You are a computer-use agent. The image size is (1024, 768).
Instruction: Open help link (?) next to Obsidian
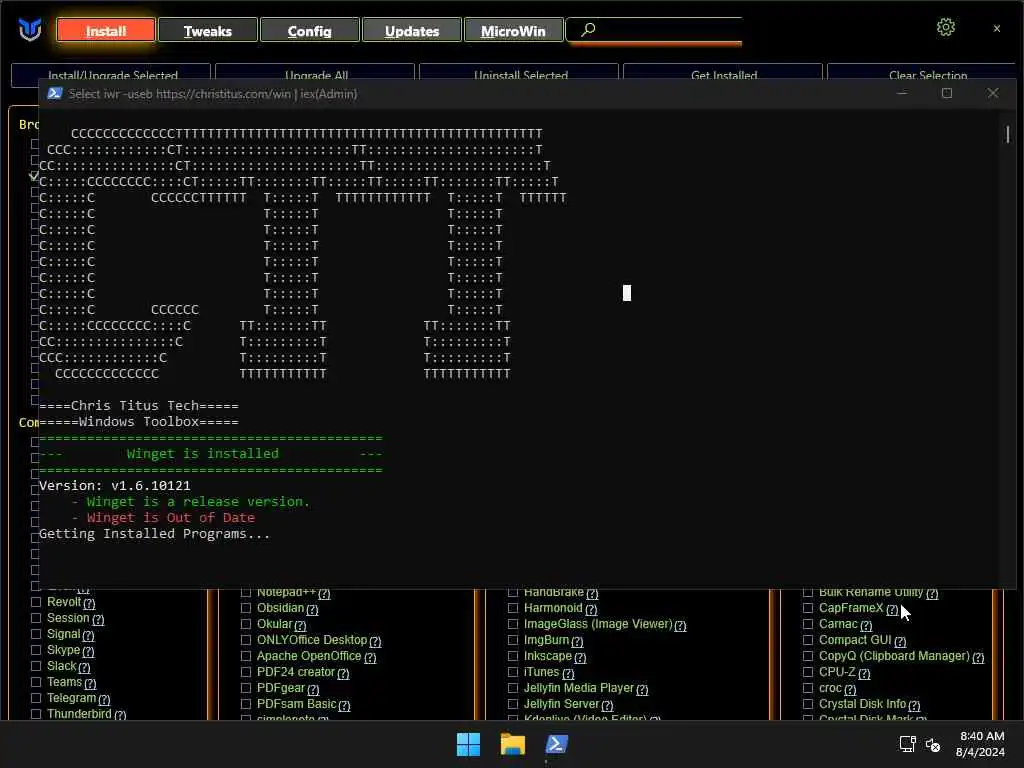click(x=312, y=609)
